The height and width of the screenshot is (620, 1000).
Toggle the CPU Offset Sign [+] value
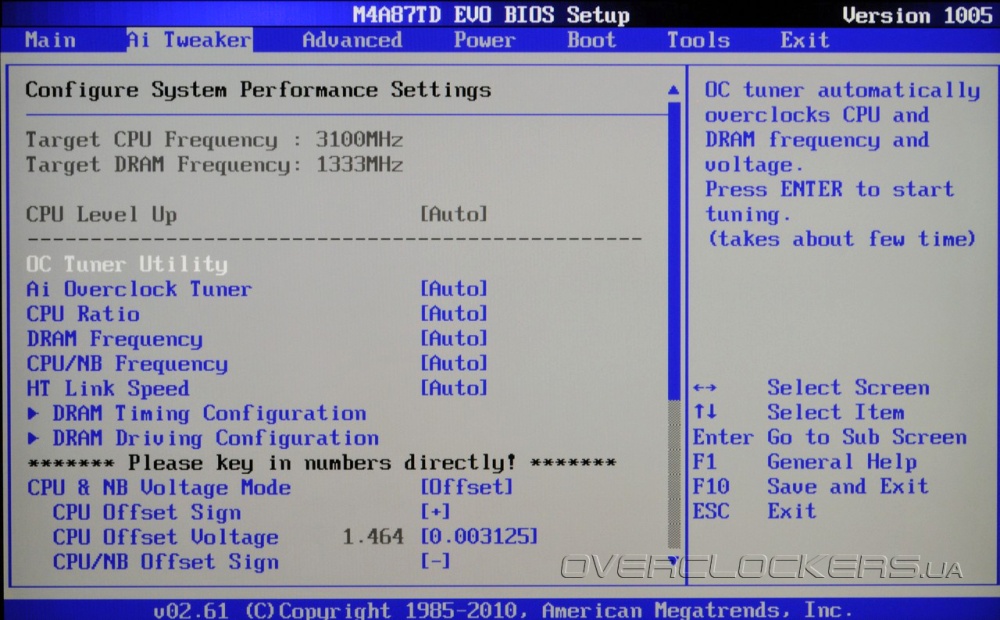pos(435,512)
